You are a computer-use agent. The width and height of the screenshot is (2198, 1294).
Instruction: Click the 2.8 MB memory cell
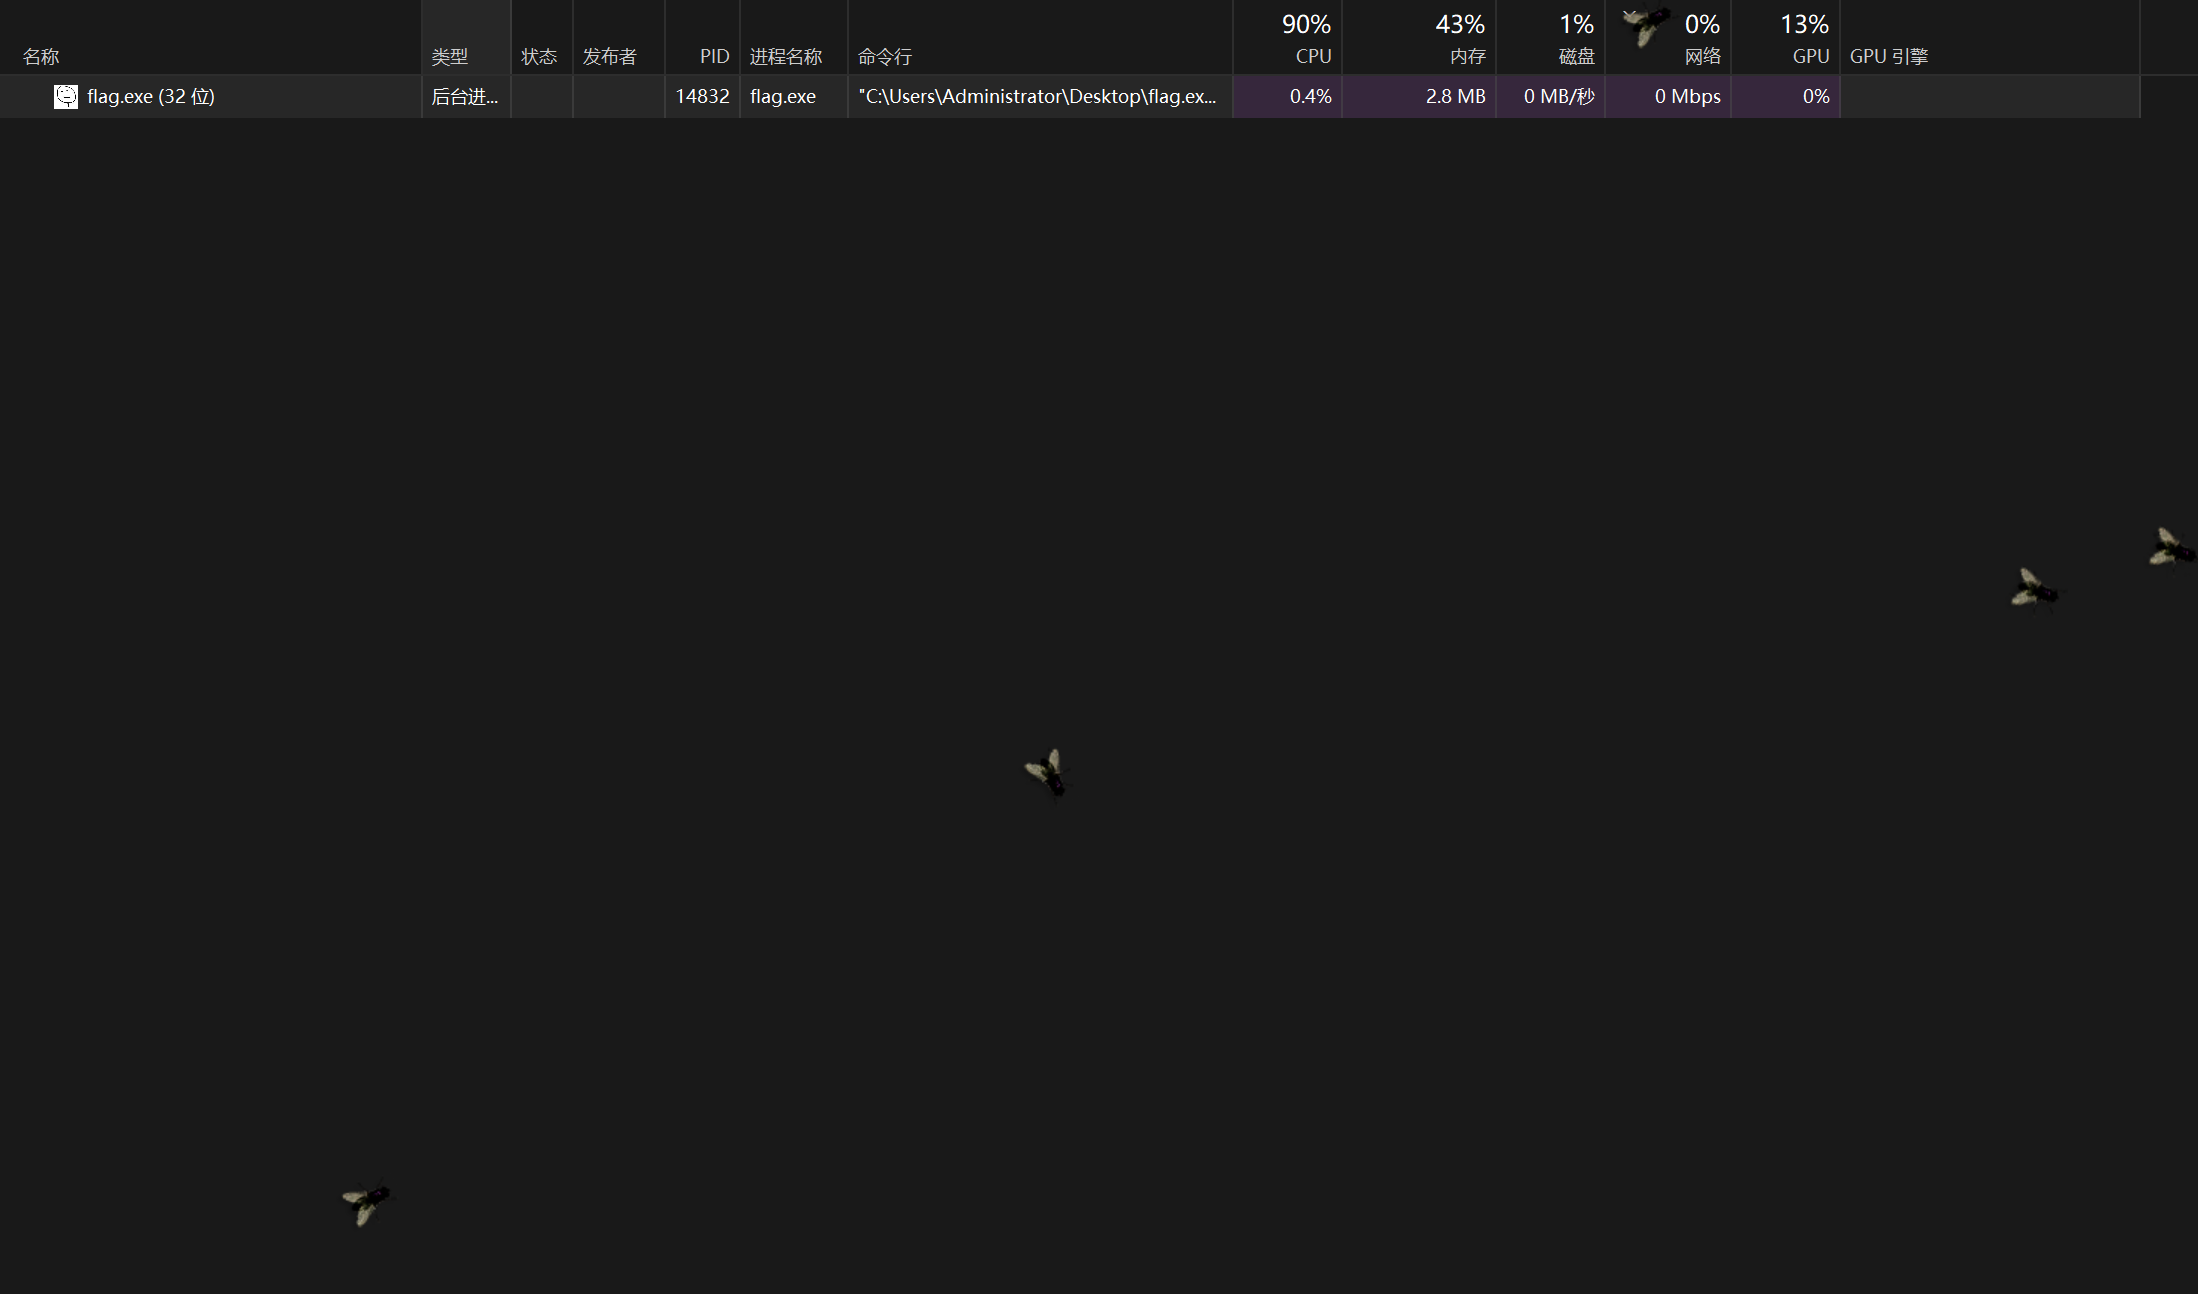coord(1455,96)
